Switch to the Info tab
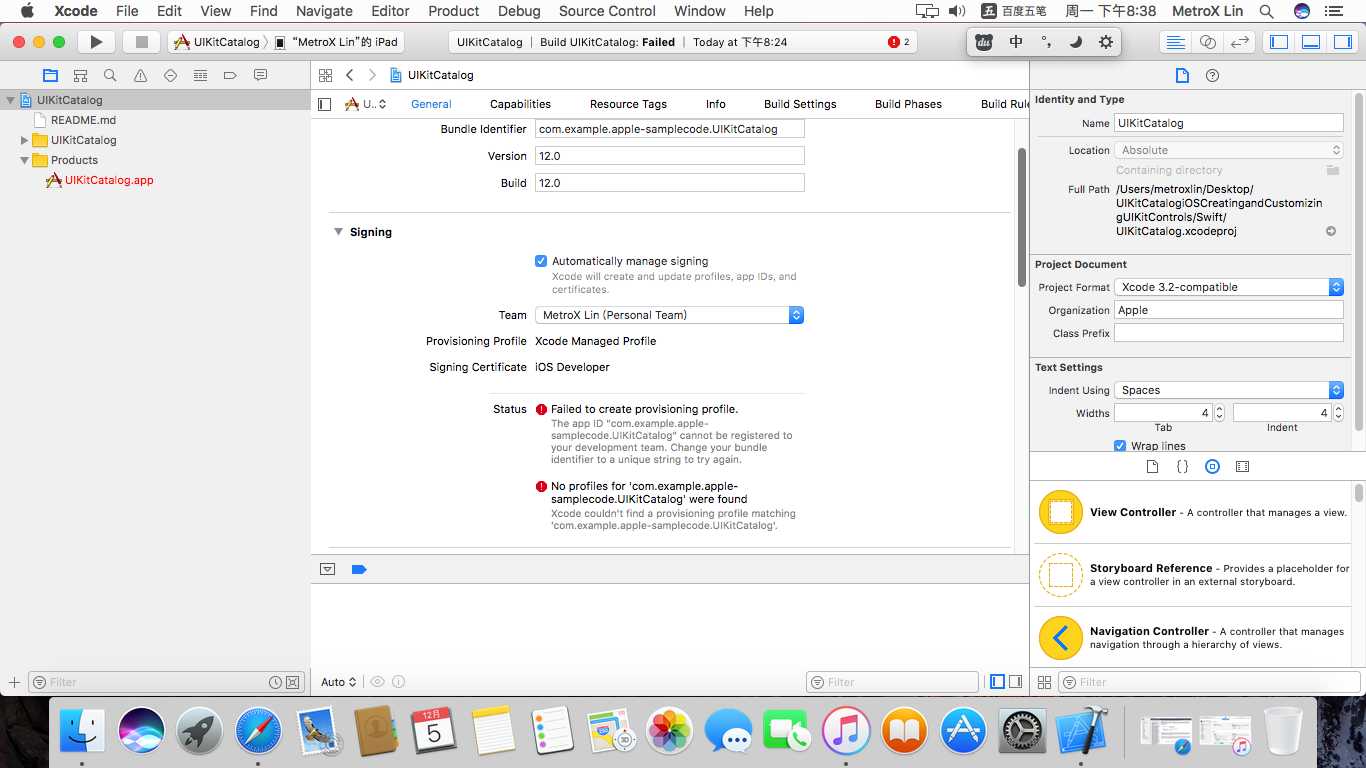Image resolution: width=1366 pixels, height=768 pixels. coord(715,104)
